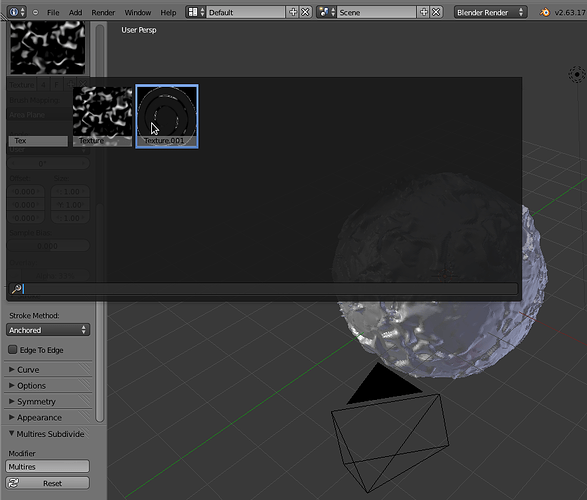Select the lamp object in viewport

pos(577,74)
